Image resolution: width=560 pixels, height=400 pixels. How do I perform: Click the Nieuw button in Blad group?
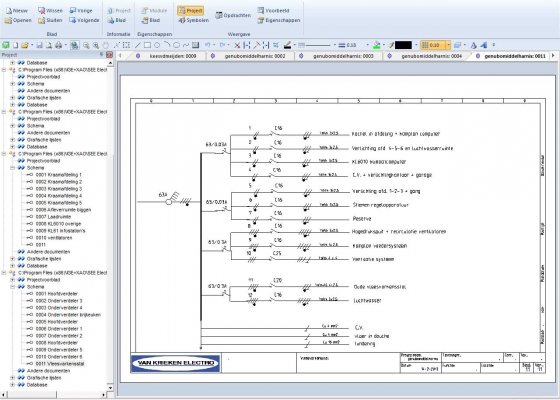coord(17,11)
